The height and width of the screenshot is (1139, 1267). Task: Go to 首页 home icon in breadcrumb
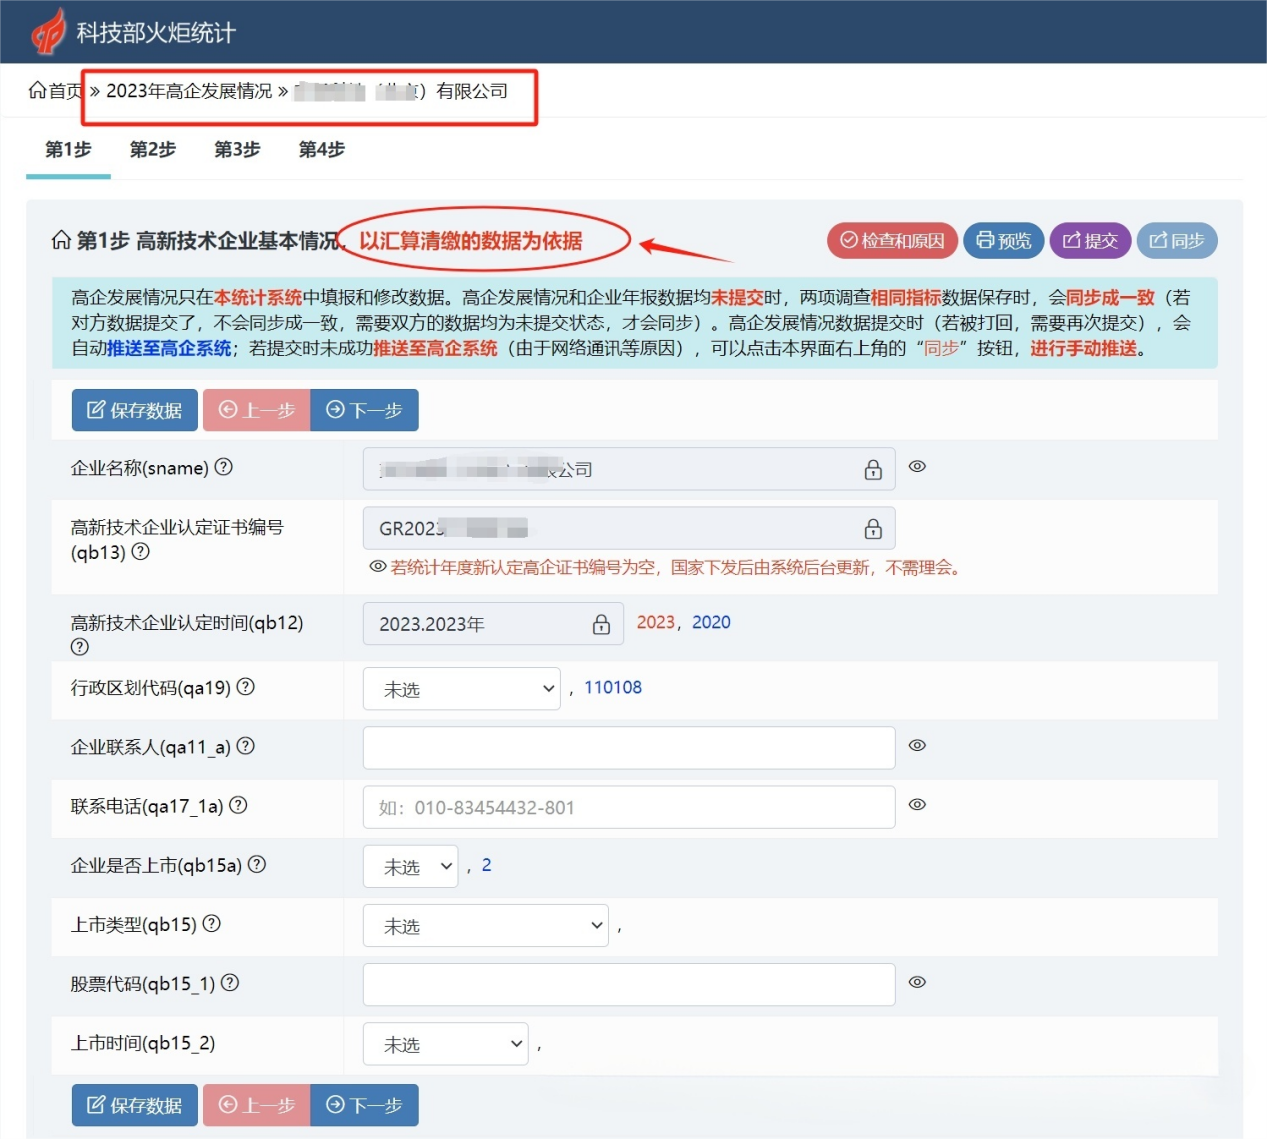(x=38, y=91)
